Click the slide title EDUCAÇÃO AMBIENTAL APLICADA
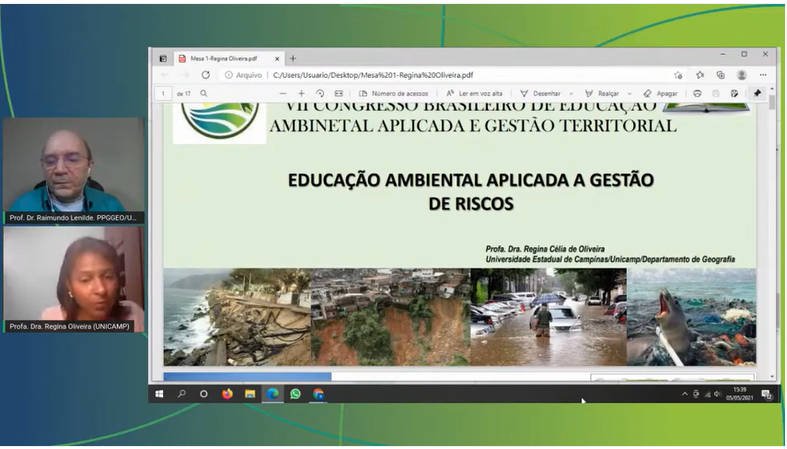787x449 pixels. [471, 192]
